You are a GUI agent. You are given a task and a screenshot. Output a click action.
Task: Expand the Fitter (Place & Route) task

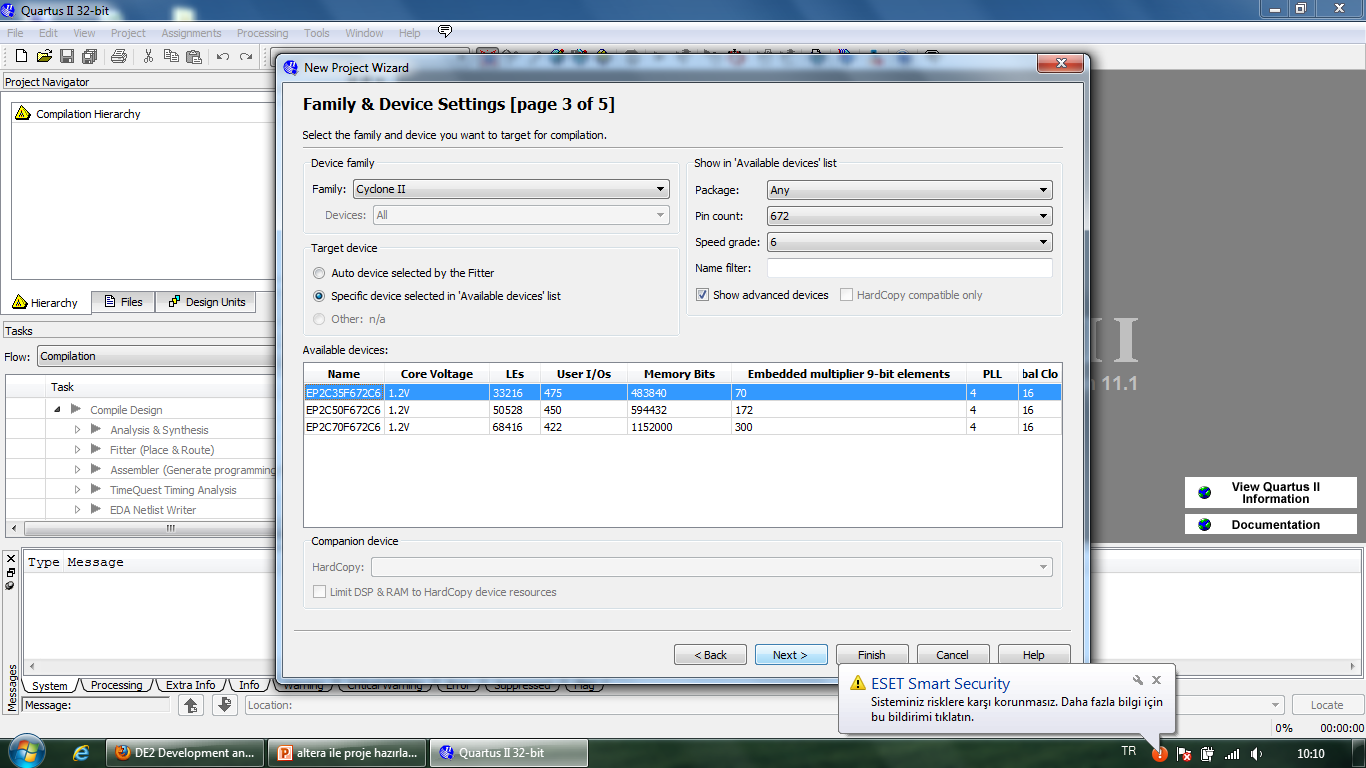click(77, 449)
